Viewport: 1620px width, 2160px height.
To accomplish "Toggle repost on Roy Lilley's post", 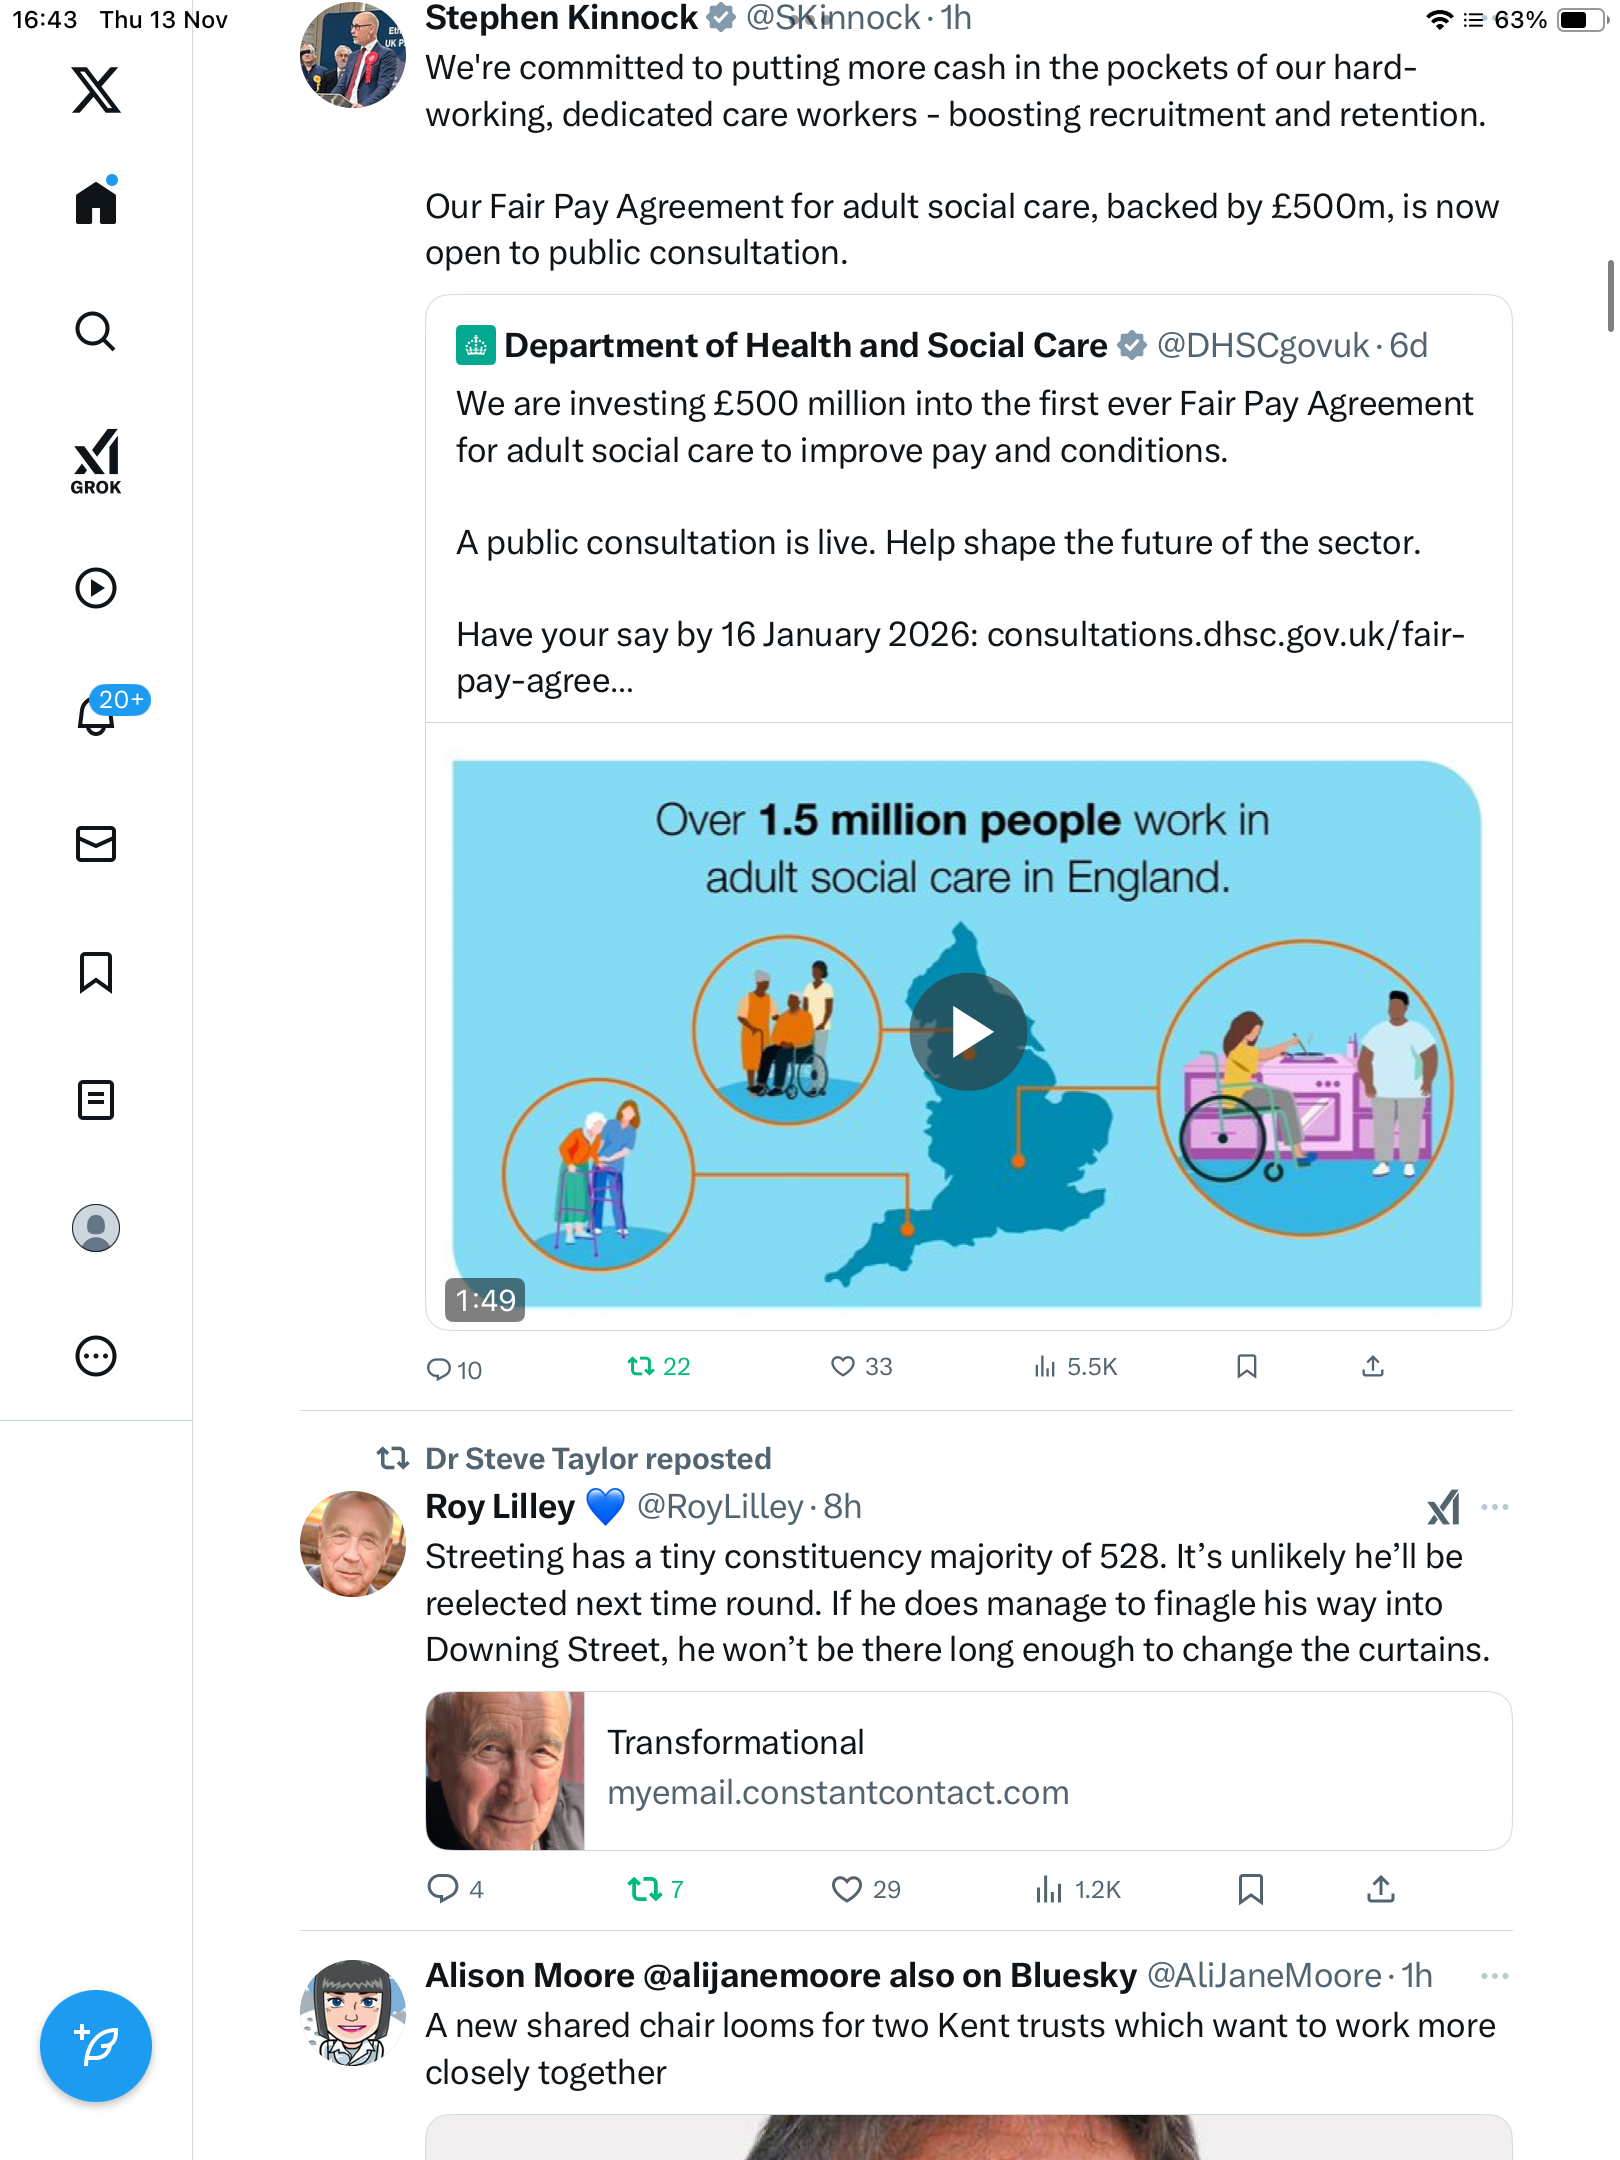I will pyautogui.click(x=644, y=1889).
